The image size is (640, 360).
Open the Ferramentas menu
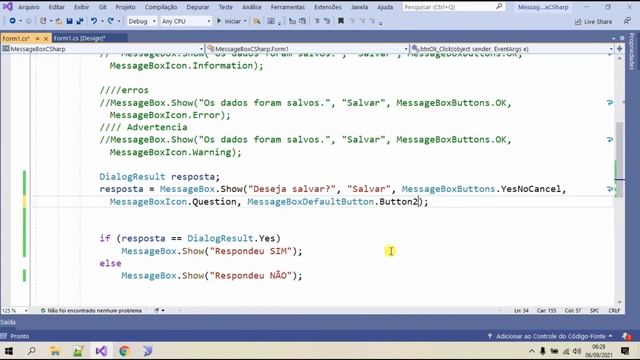tap(288, 7)
